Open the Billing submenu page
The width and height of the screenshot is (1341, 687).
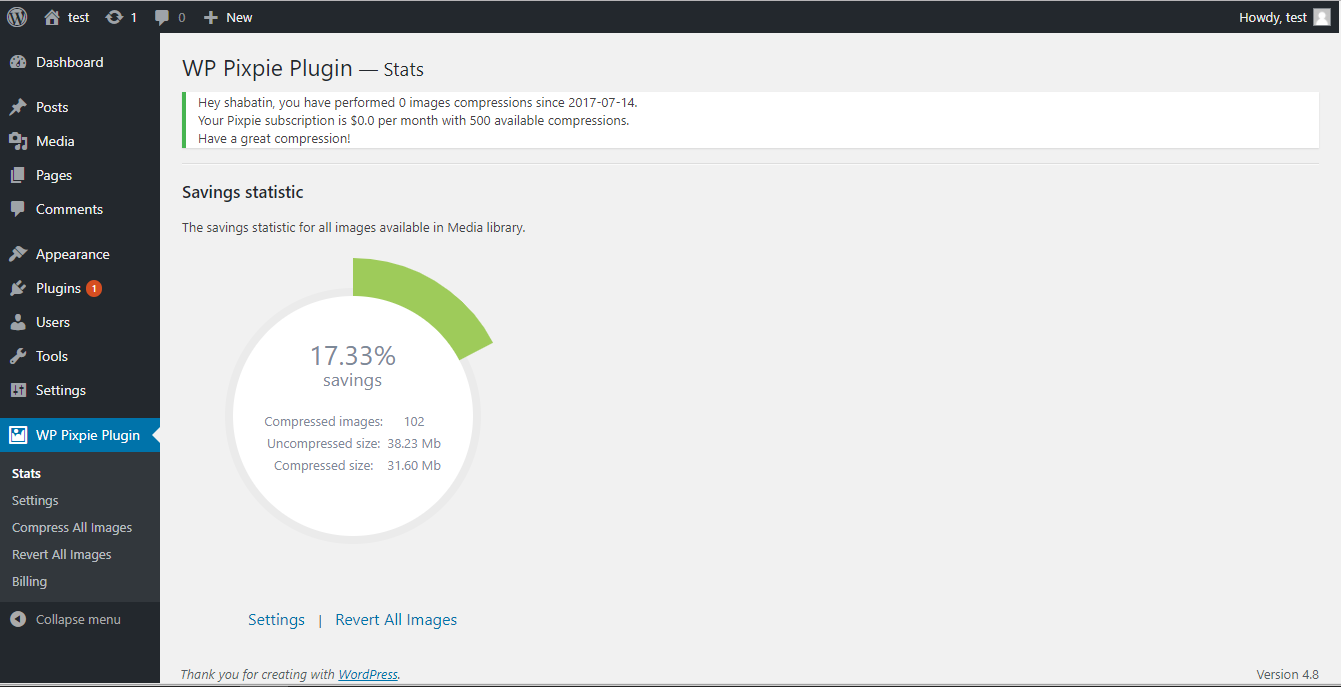29,581
